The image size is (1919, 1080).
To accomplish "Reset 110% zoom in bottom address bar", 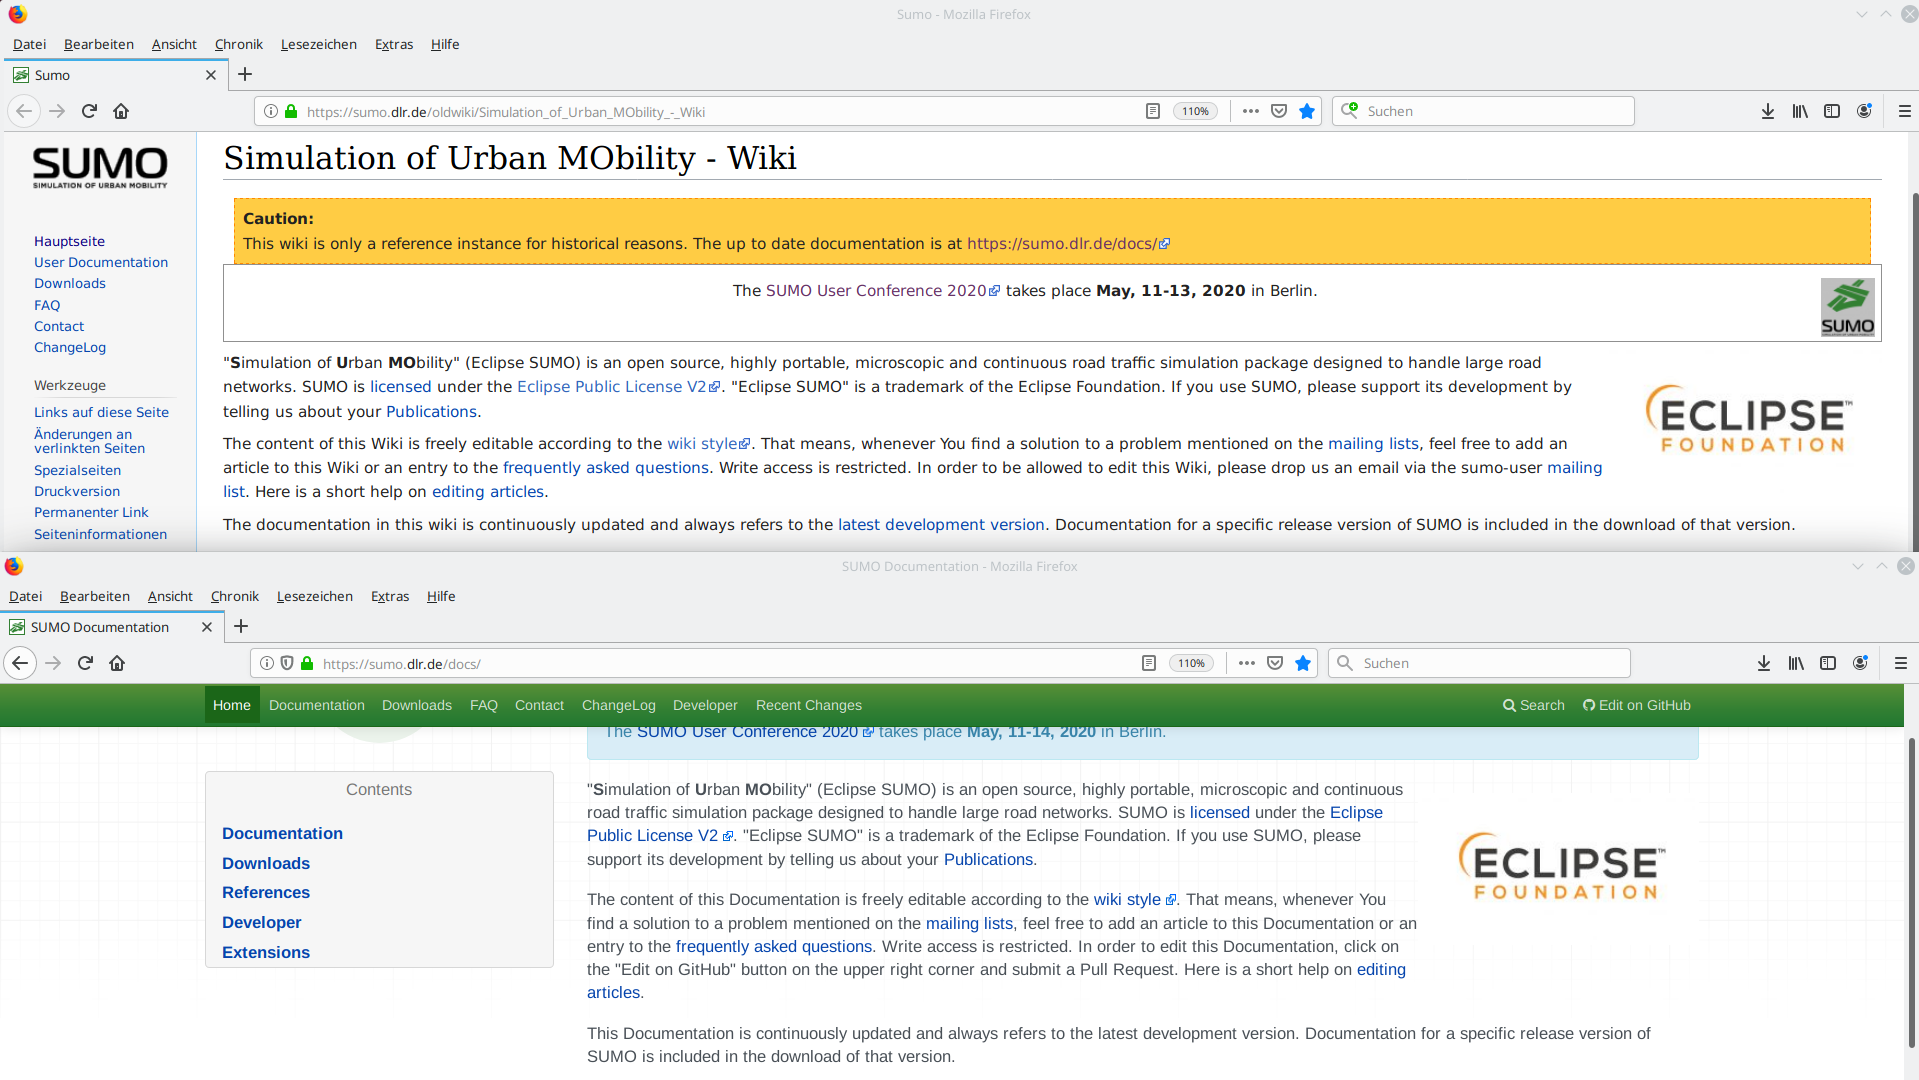I will pos(1191,663).
